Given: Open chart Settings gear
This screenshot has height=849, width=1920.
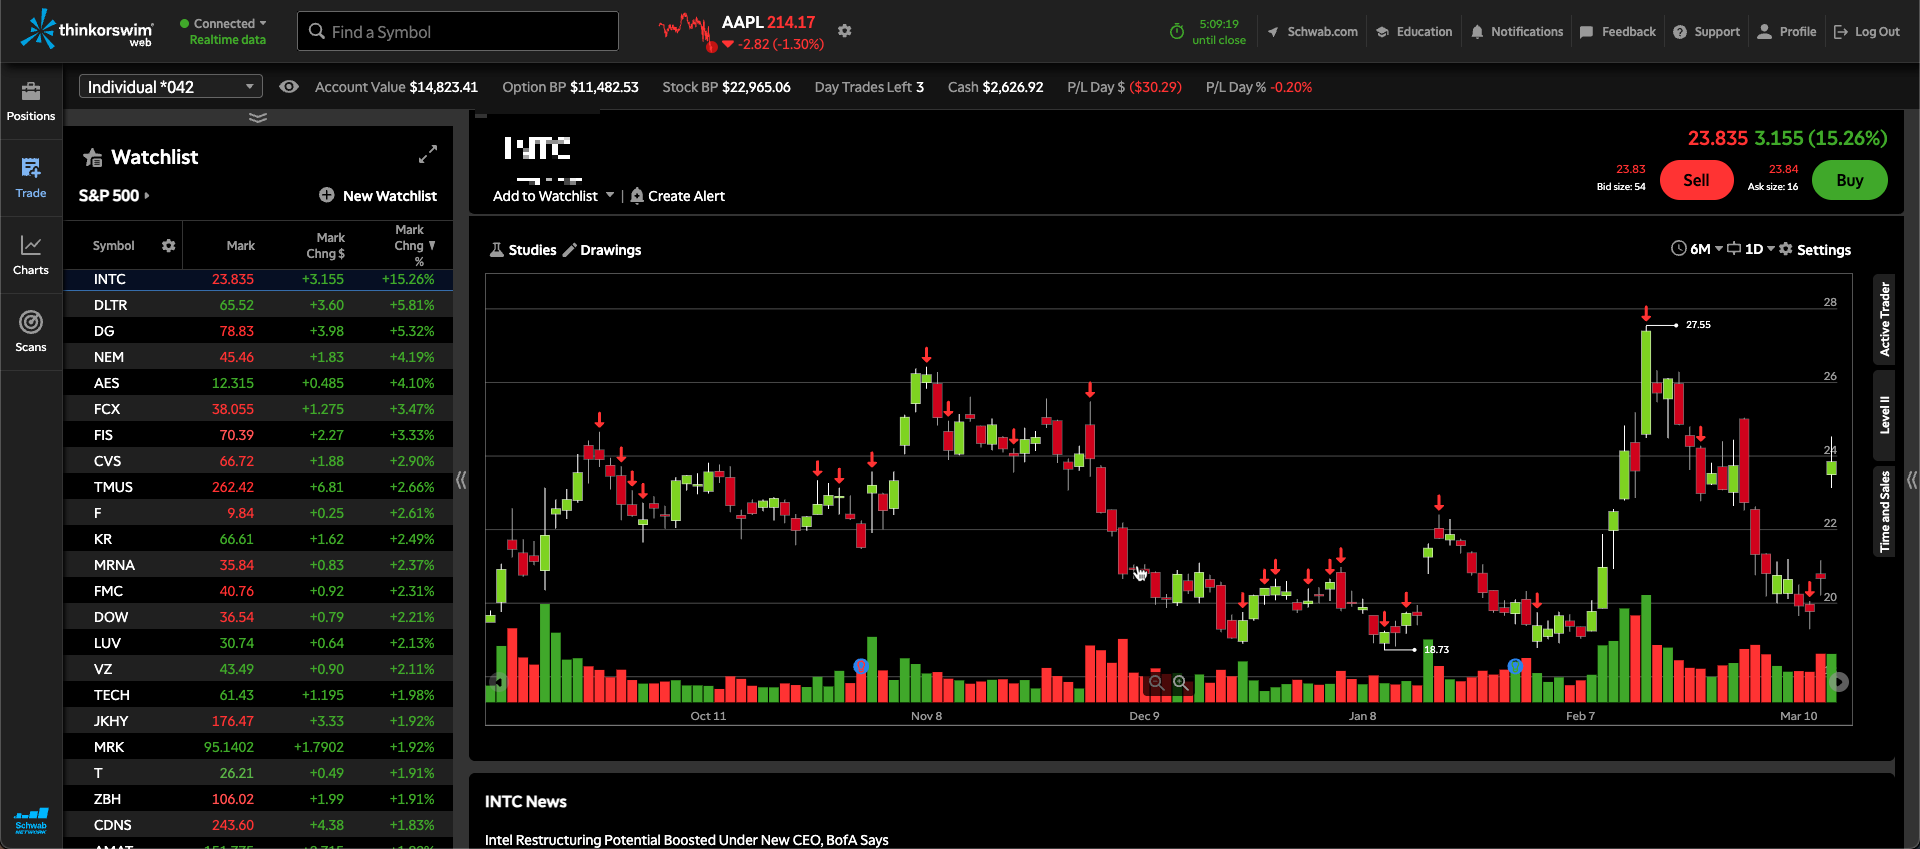Looking at the screenshot, I should coord(1786,249).
